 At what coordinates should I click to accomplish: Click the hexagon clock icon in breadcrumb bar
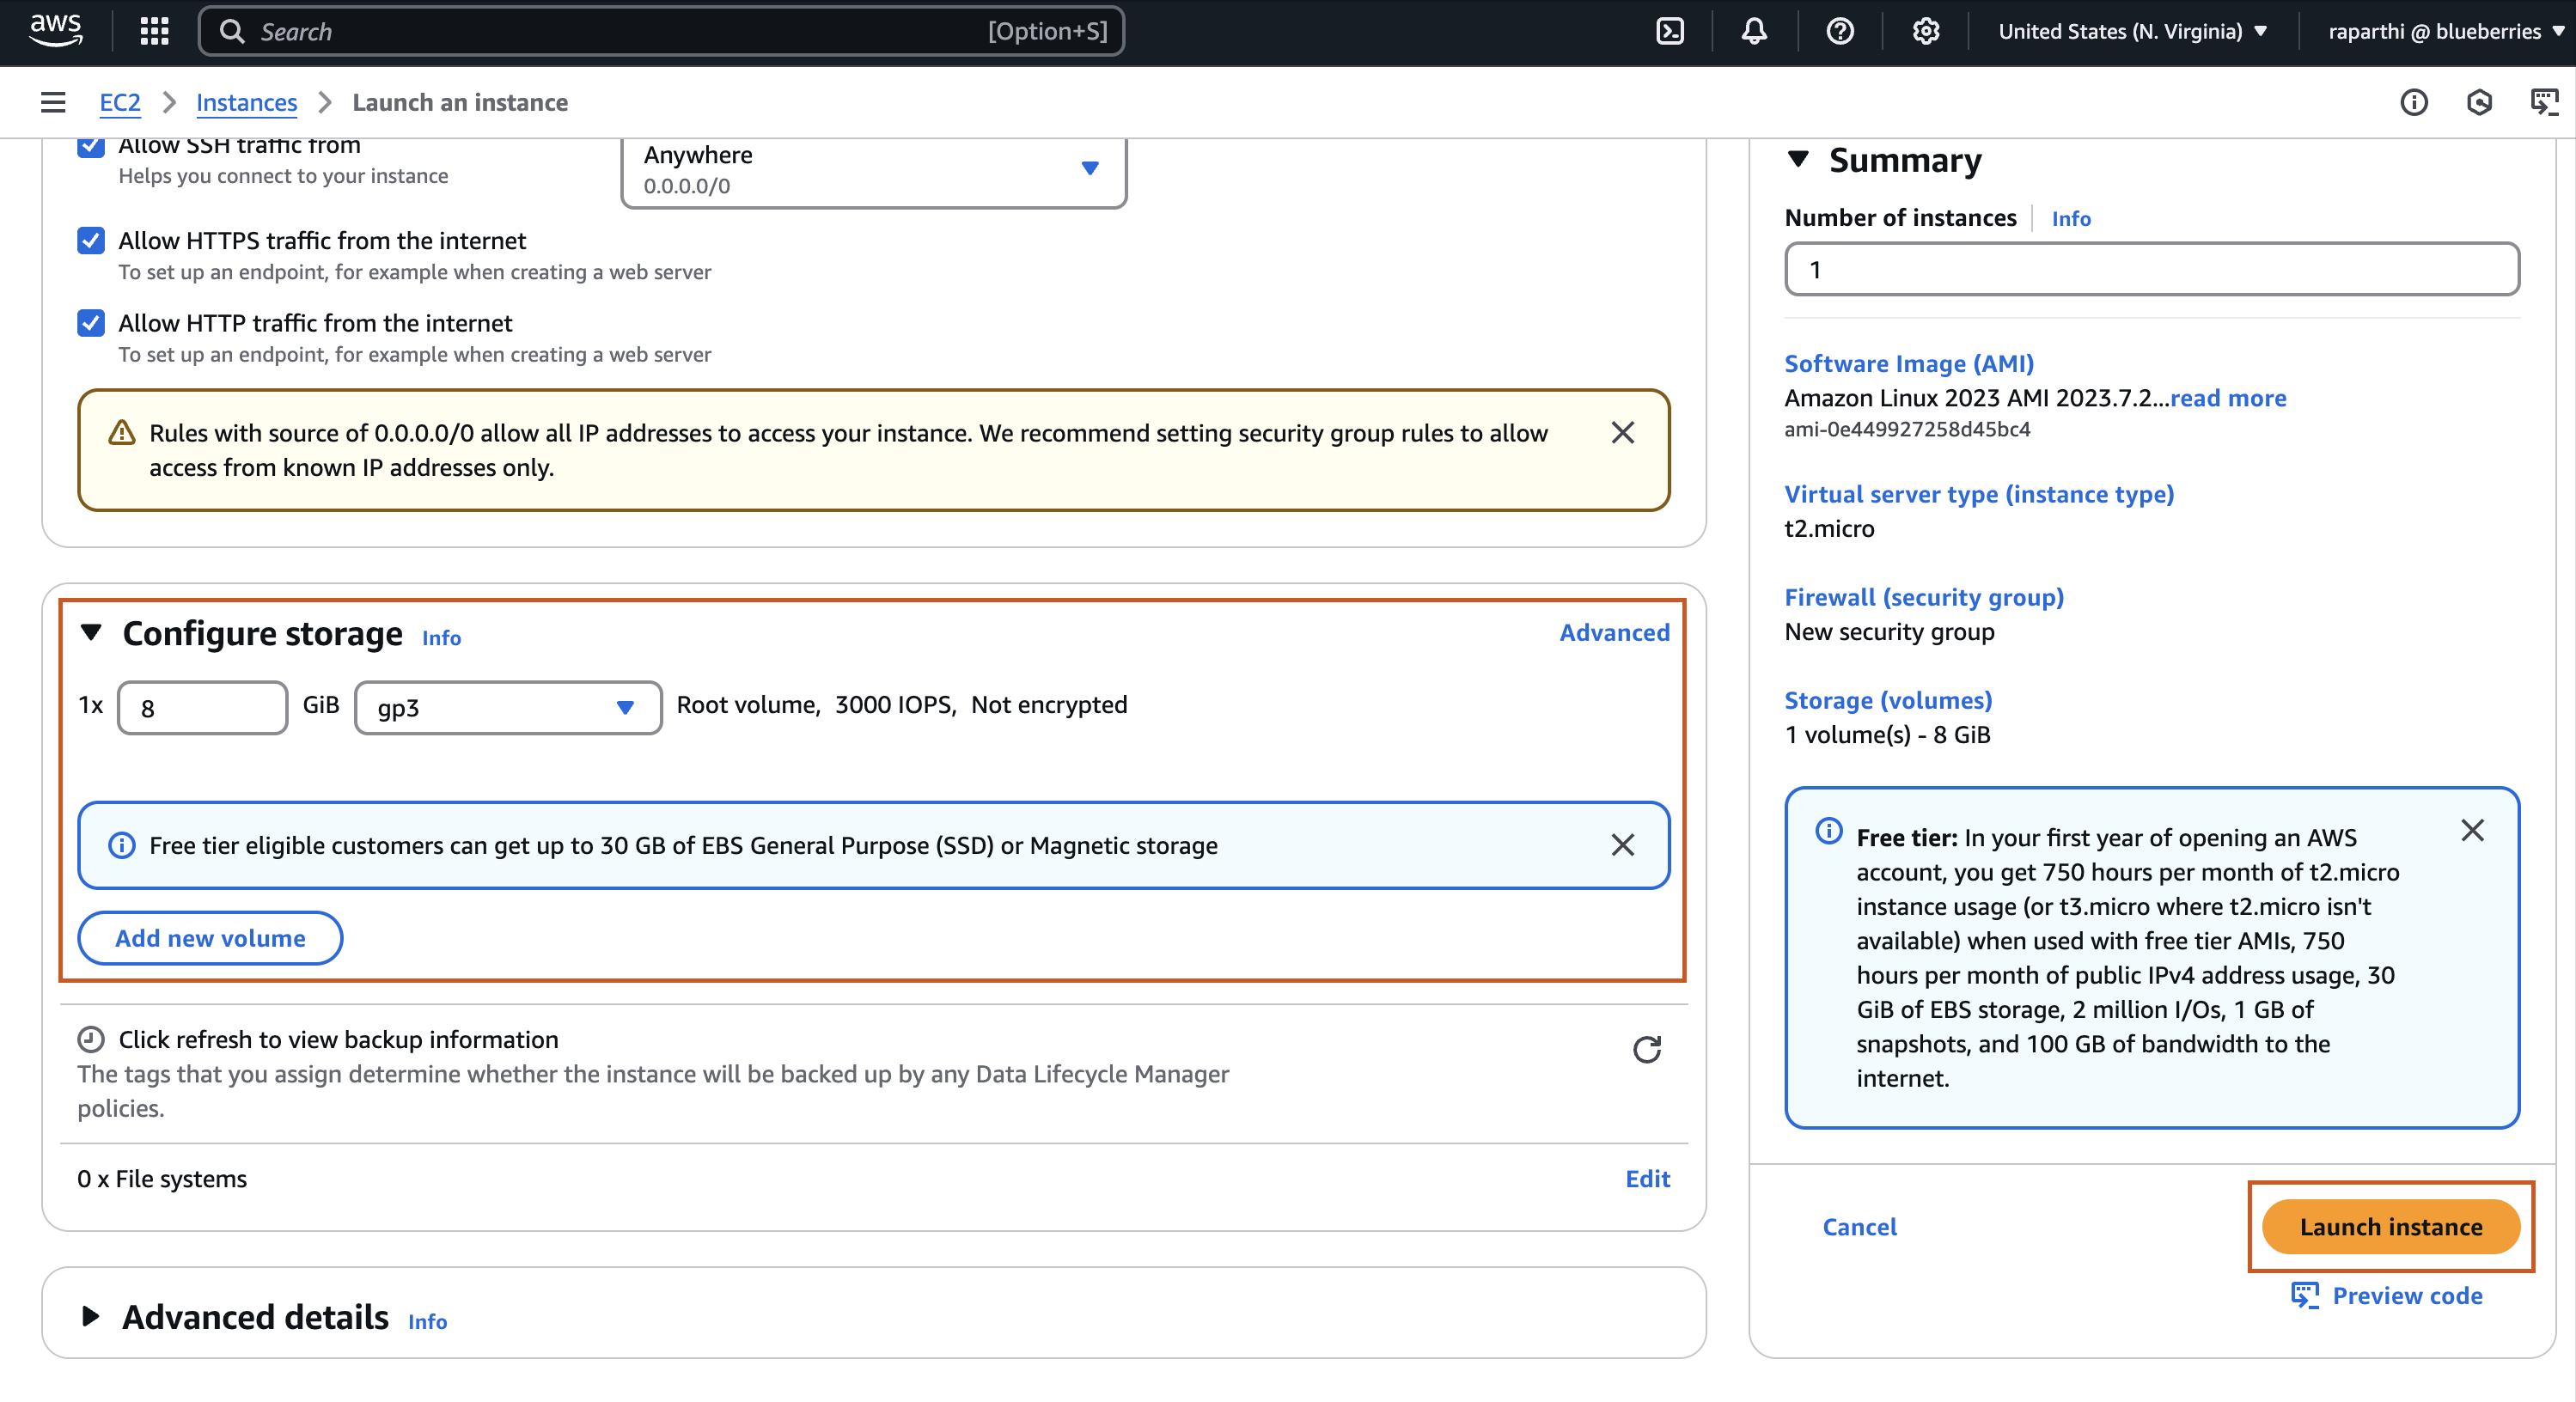[x=2479, y=102]
